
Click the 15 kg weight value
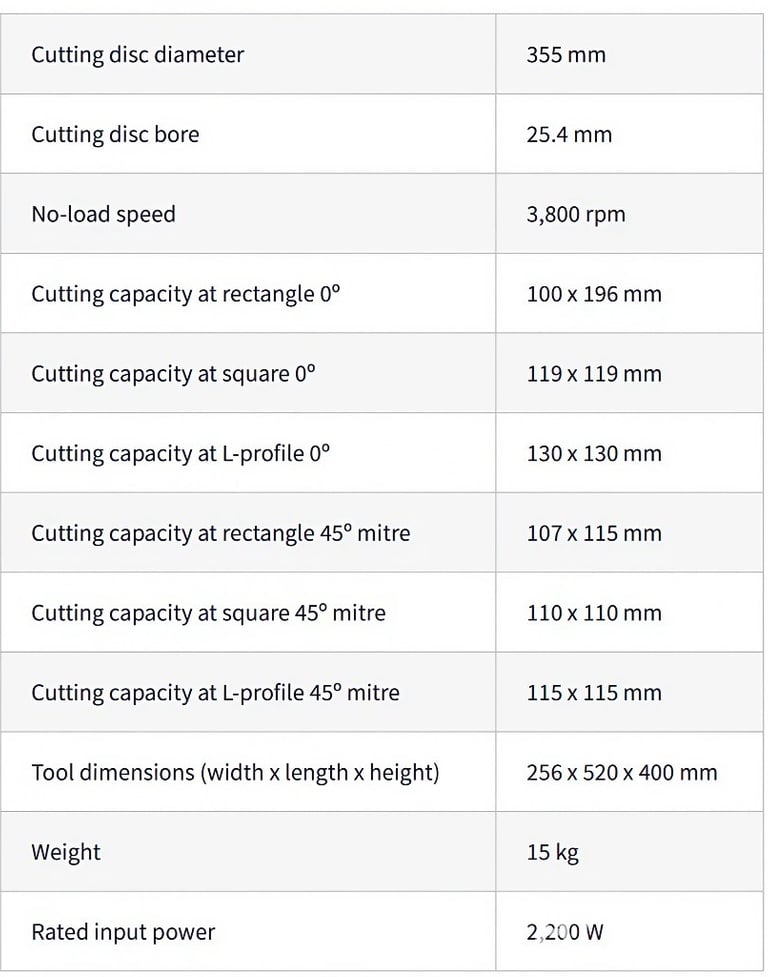(x=552, y=852)
